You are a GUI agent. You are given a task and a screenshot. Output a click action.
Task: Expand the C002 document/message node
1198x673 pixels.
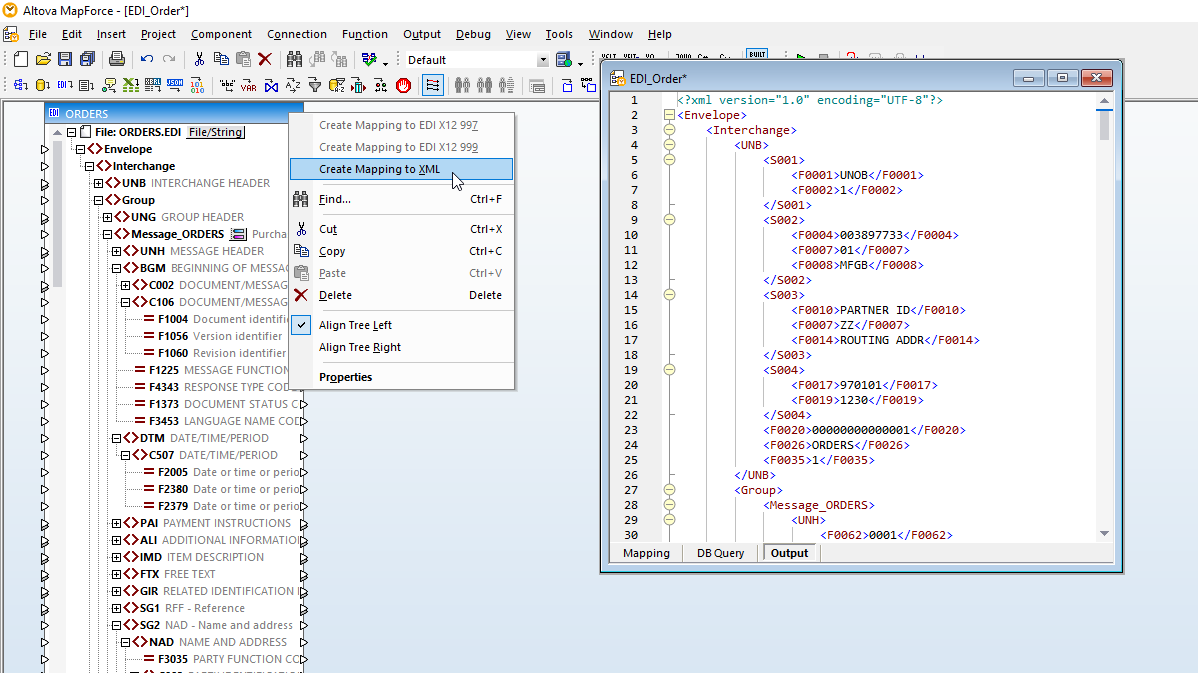[x=125, y=285]
